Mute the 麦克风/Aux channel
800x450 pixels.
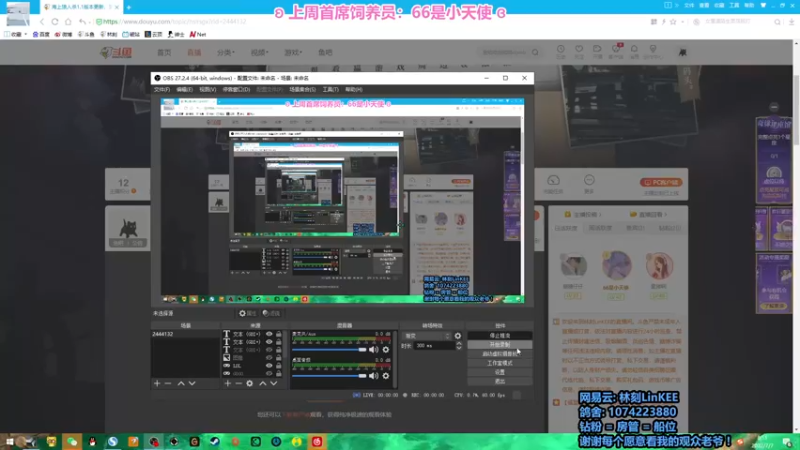[374, 349]
